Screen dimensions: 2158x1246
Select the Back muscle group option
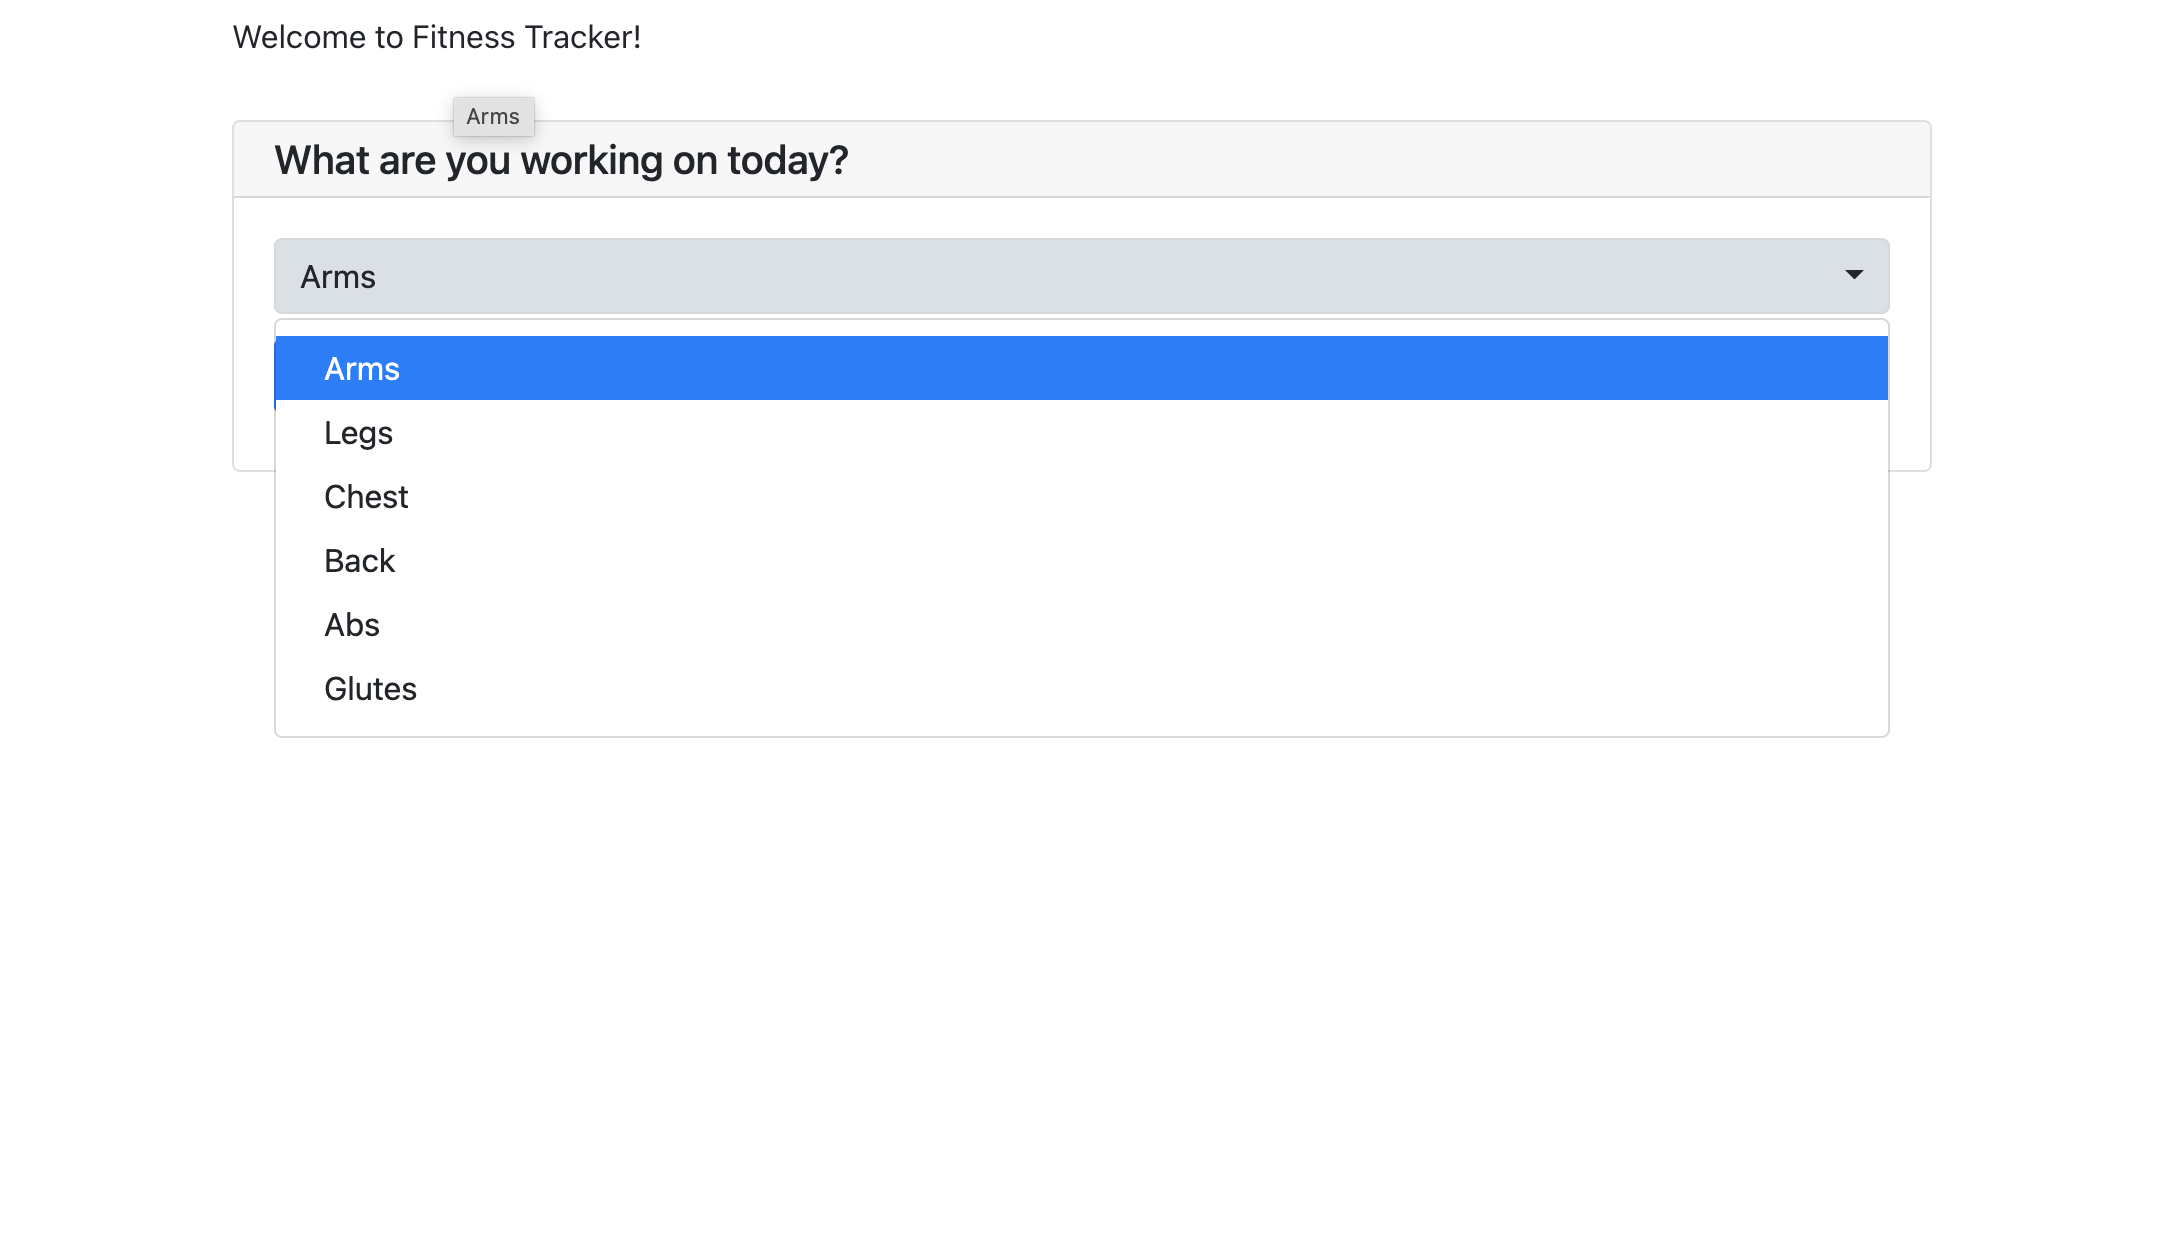[x=1081, y=560]
